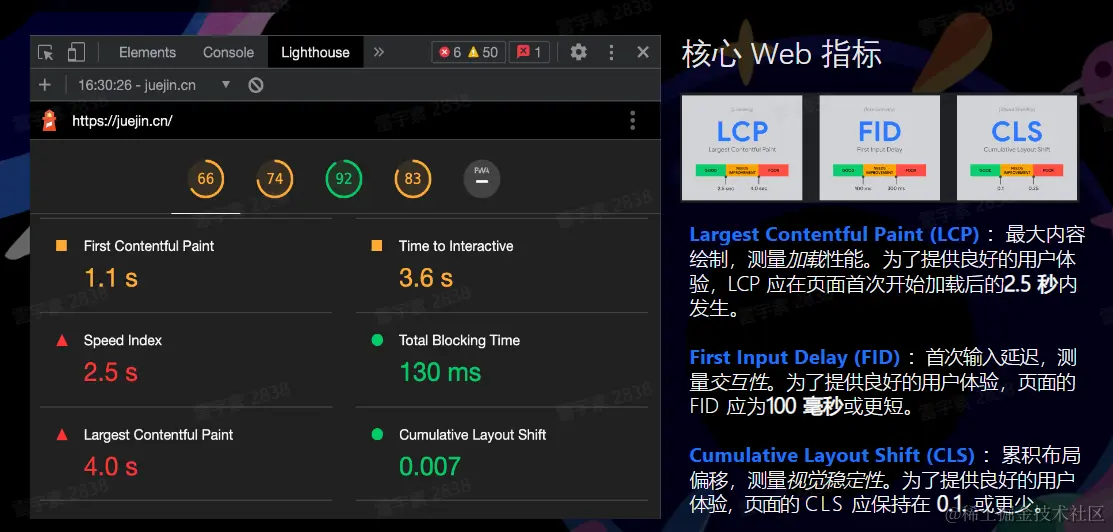The image size is (1113, 532).
Task: Click the Speed Index metric label
Action: click(123, 341)
